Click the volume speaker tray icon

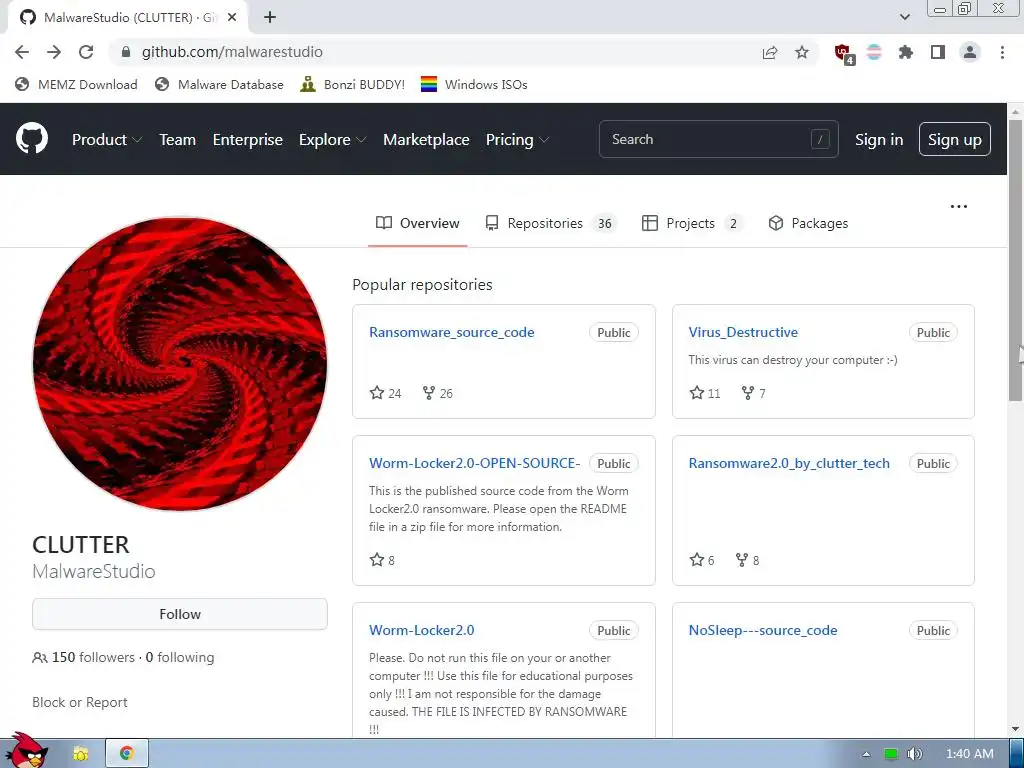pyautogui.click(x=915, y=754)
